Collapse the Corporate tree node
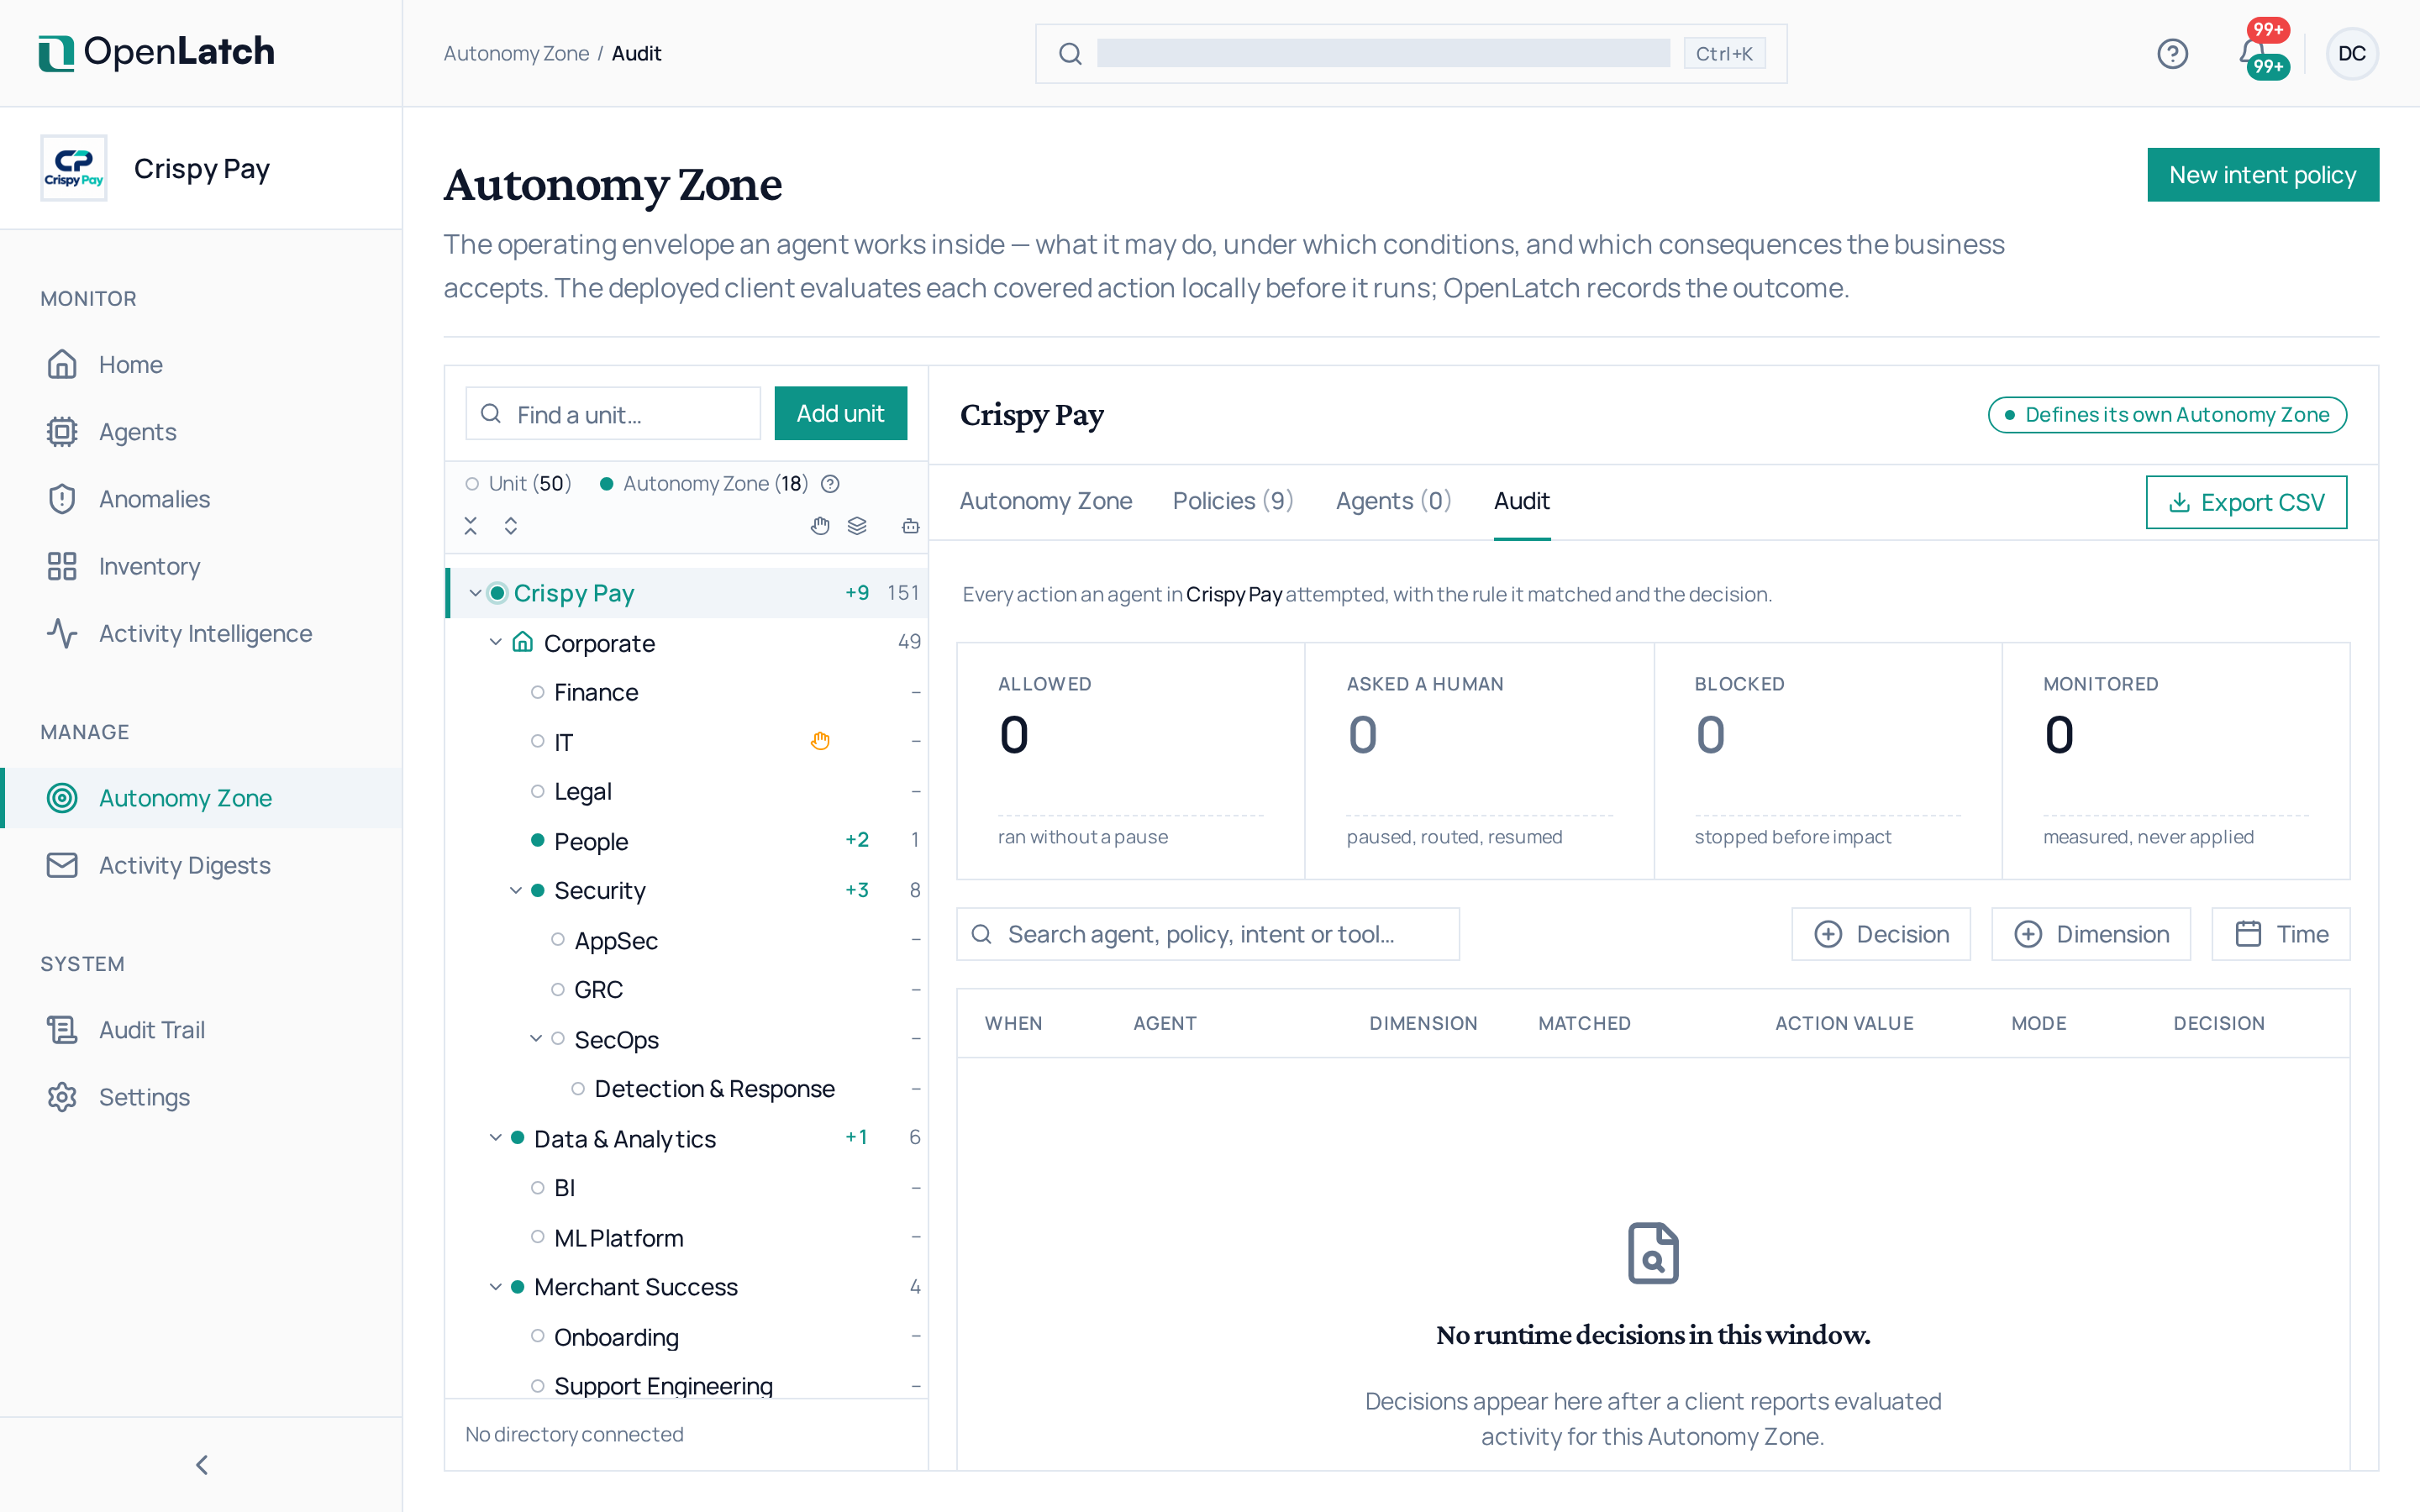Viewport: 2420px width, 1512px height. pyautogui.click(x=495, y=642)
